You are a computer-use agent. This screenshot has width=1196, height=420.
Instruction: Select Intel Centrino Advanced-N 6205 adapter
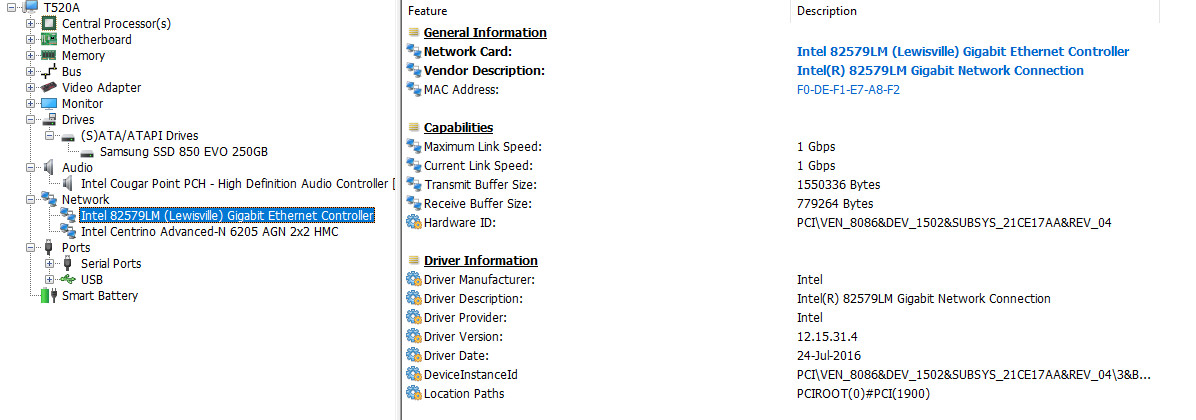(x=210, y=232)
